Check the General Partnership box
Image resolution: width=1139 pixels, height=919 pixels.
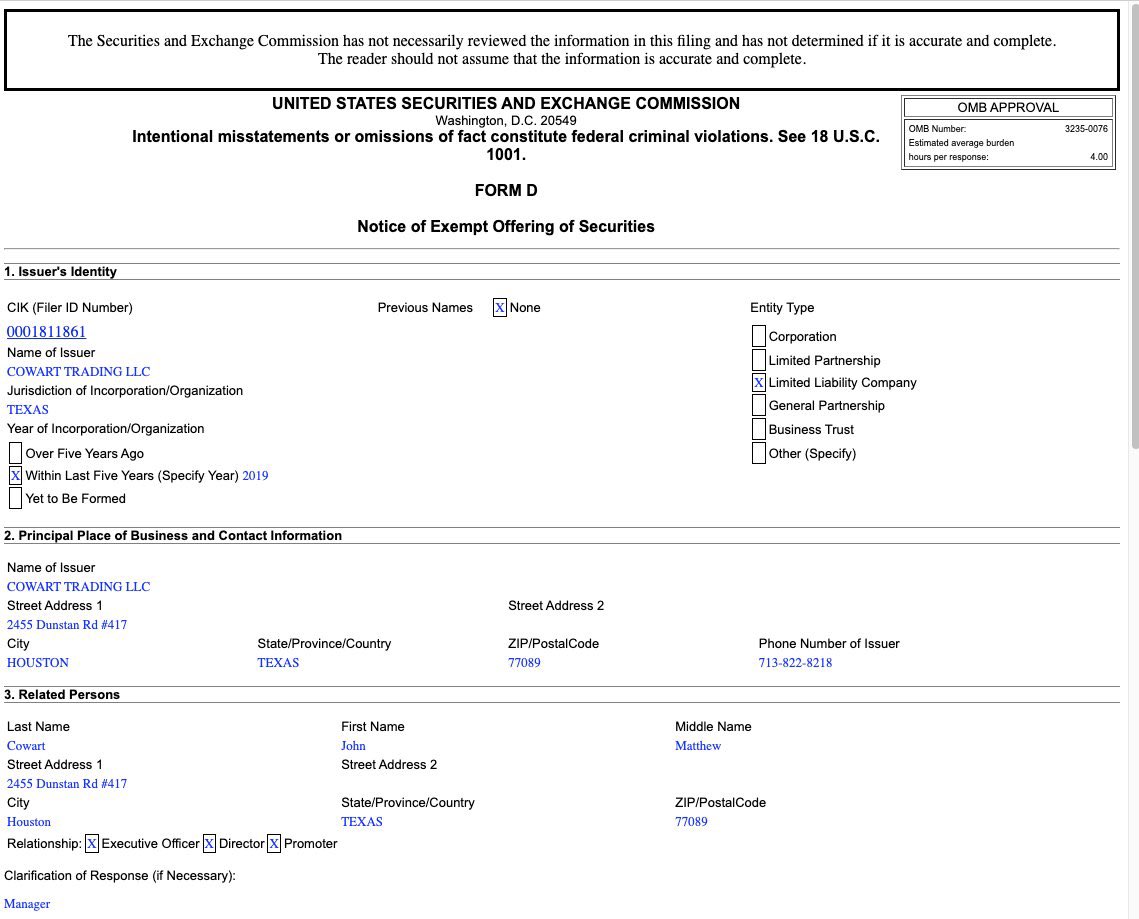[x=758, y=405]
